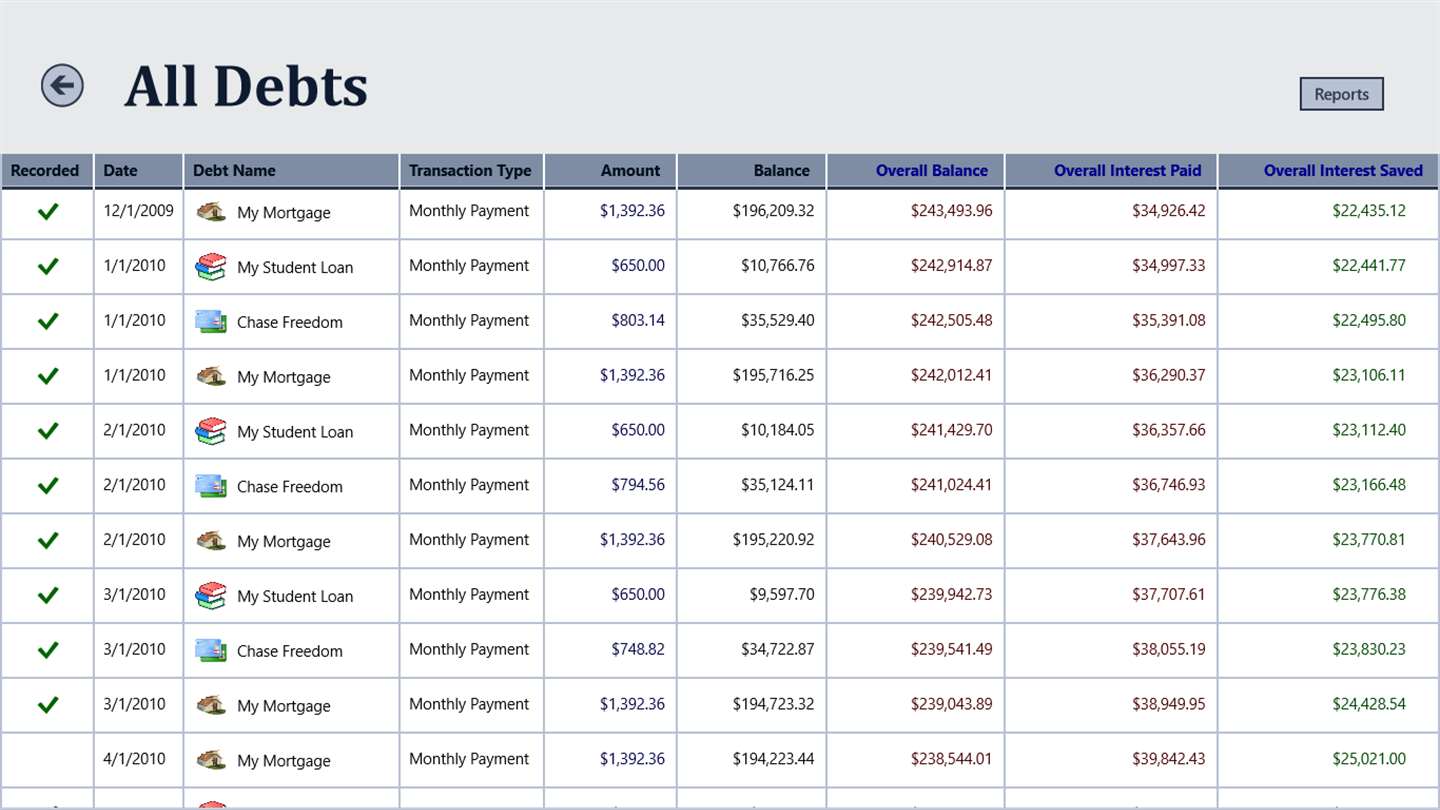Click books icon for 1/1/2010 student loan
The width and height of the screenshot is (1440, 810).
[210, 267]
